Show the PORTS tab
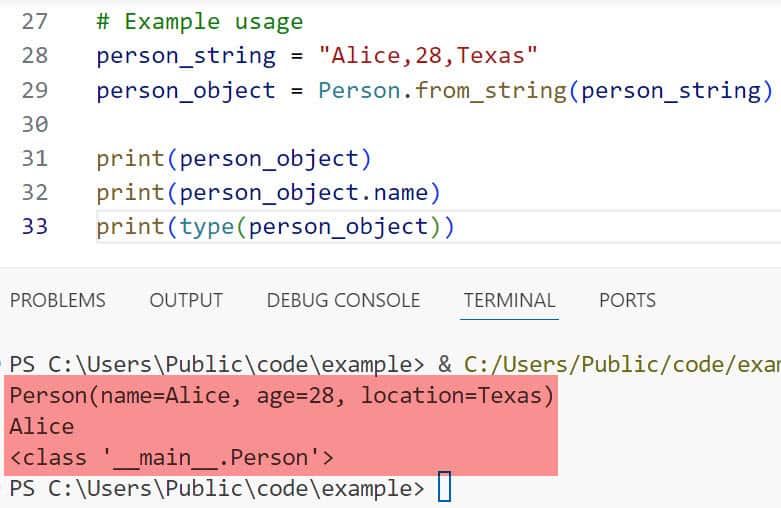Viewport: 781px width, 508px height. (x=627, y=300)
